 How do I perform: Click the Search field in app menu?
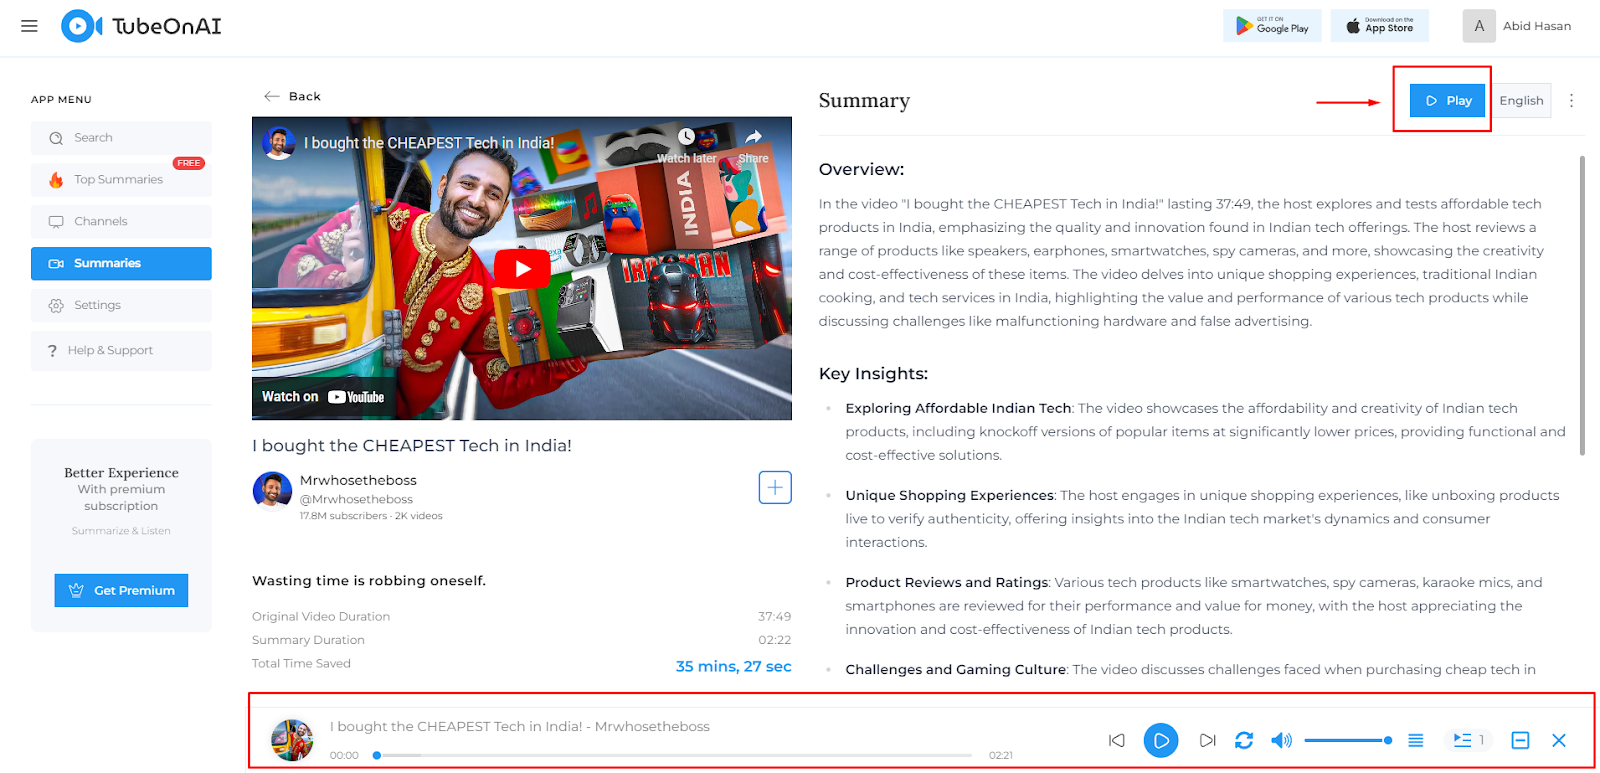[121, 138]
